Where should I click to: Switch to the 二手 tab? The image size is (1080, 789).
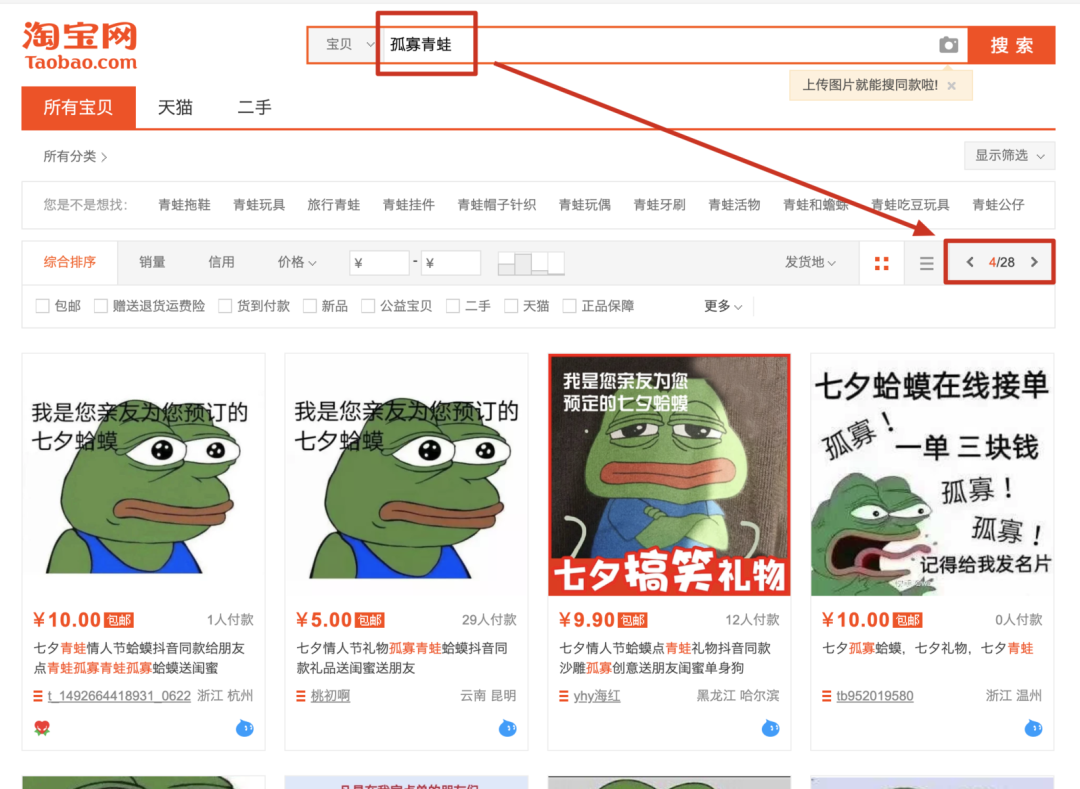[x=255, y=107]
